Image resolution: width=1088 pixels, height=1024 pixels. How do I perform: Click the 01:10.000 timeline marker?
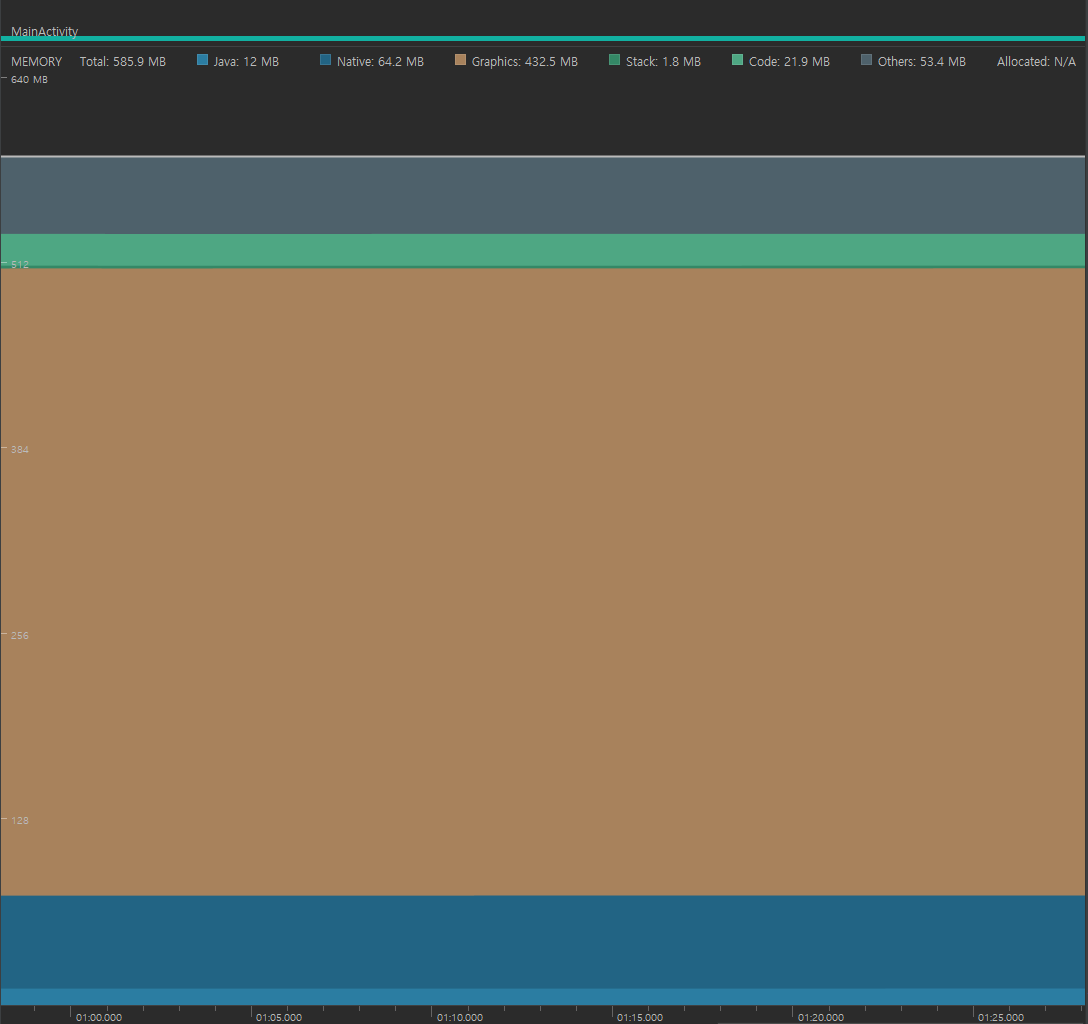tap(459, 1017)
